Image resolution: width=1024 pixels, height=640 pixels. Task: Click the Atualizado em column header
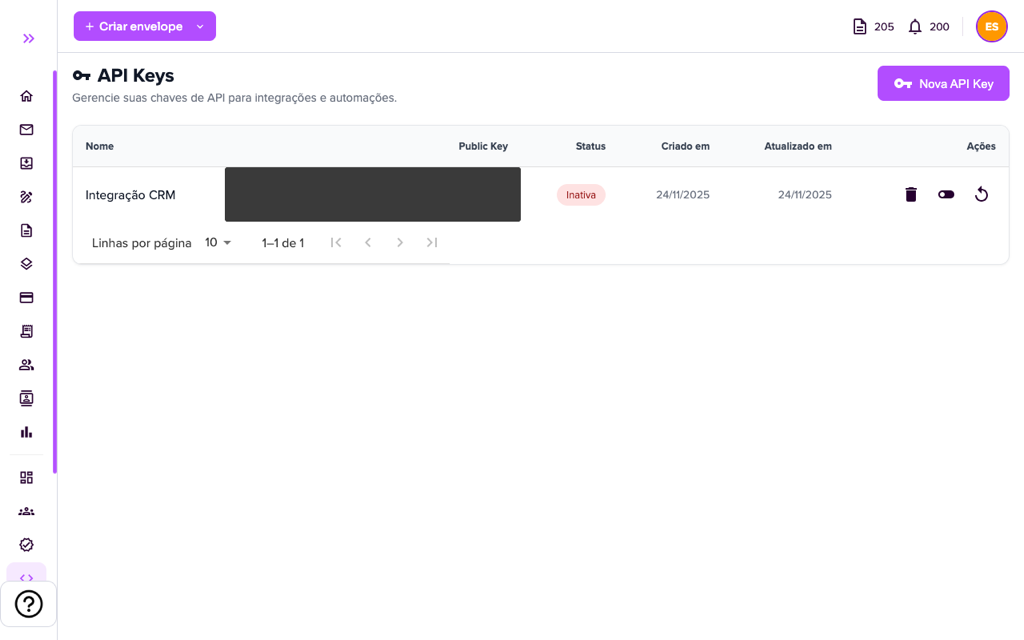798,146
